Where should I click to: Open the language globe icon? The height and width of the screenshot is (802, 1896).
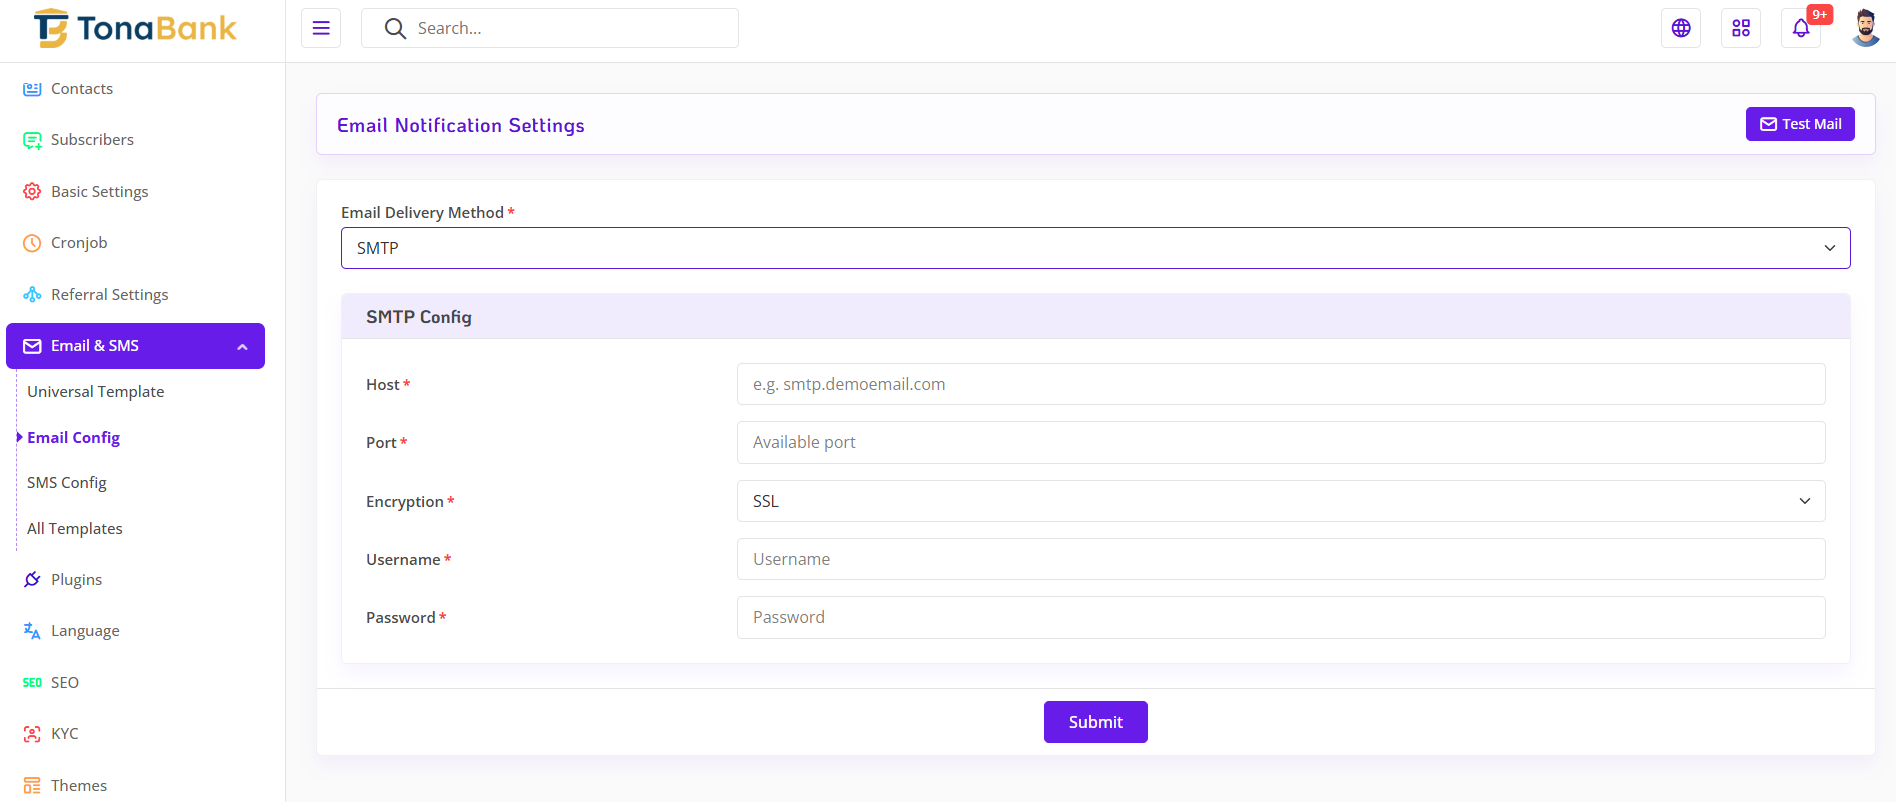1681,28
